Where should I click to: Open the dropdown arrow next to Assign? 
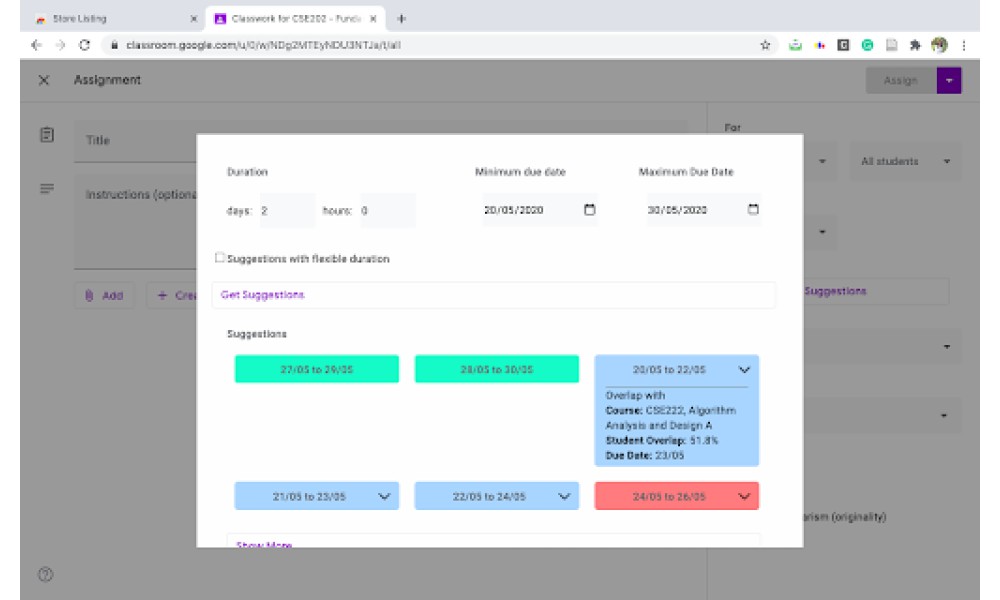[948, 80]
